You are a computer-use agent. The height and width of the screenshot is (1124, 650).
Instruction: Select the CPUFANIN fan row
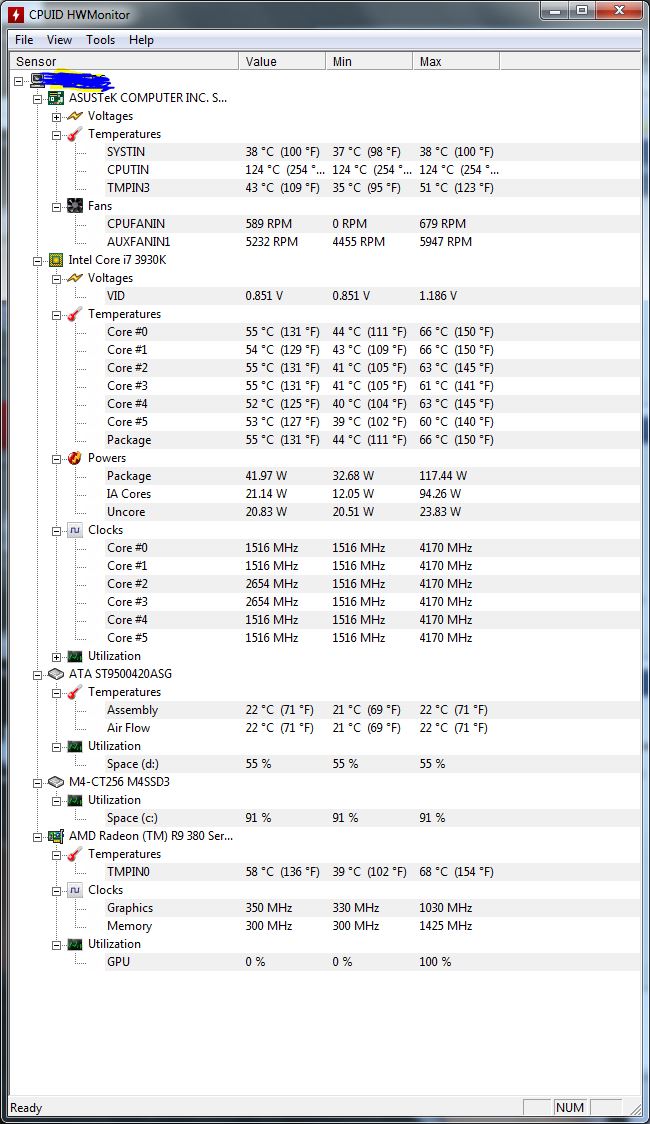pos(372,224)
